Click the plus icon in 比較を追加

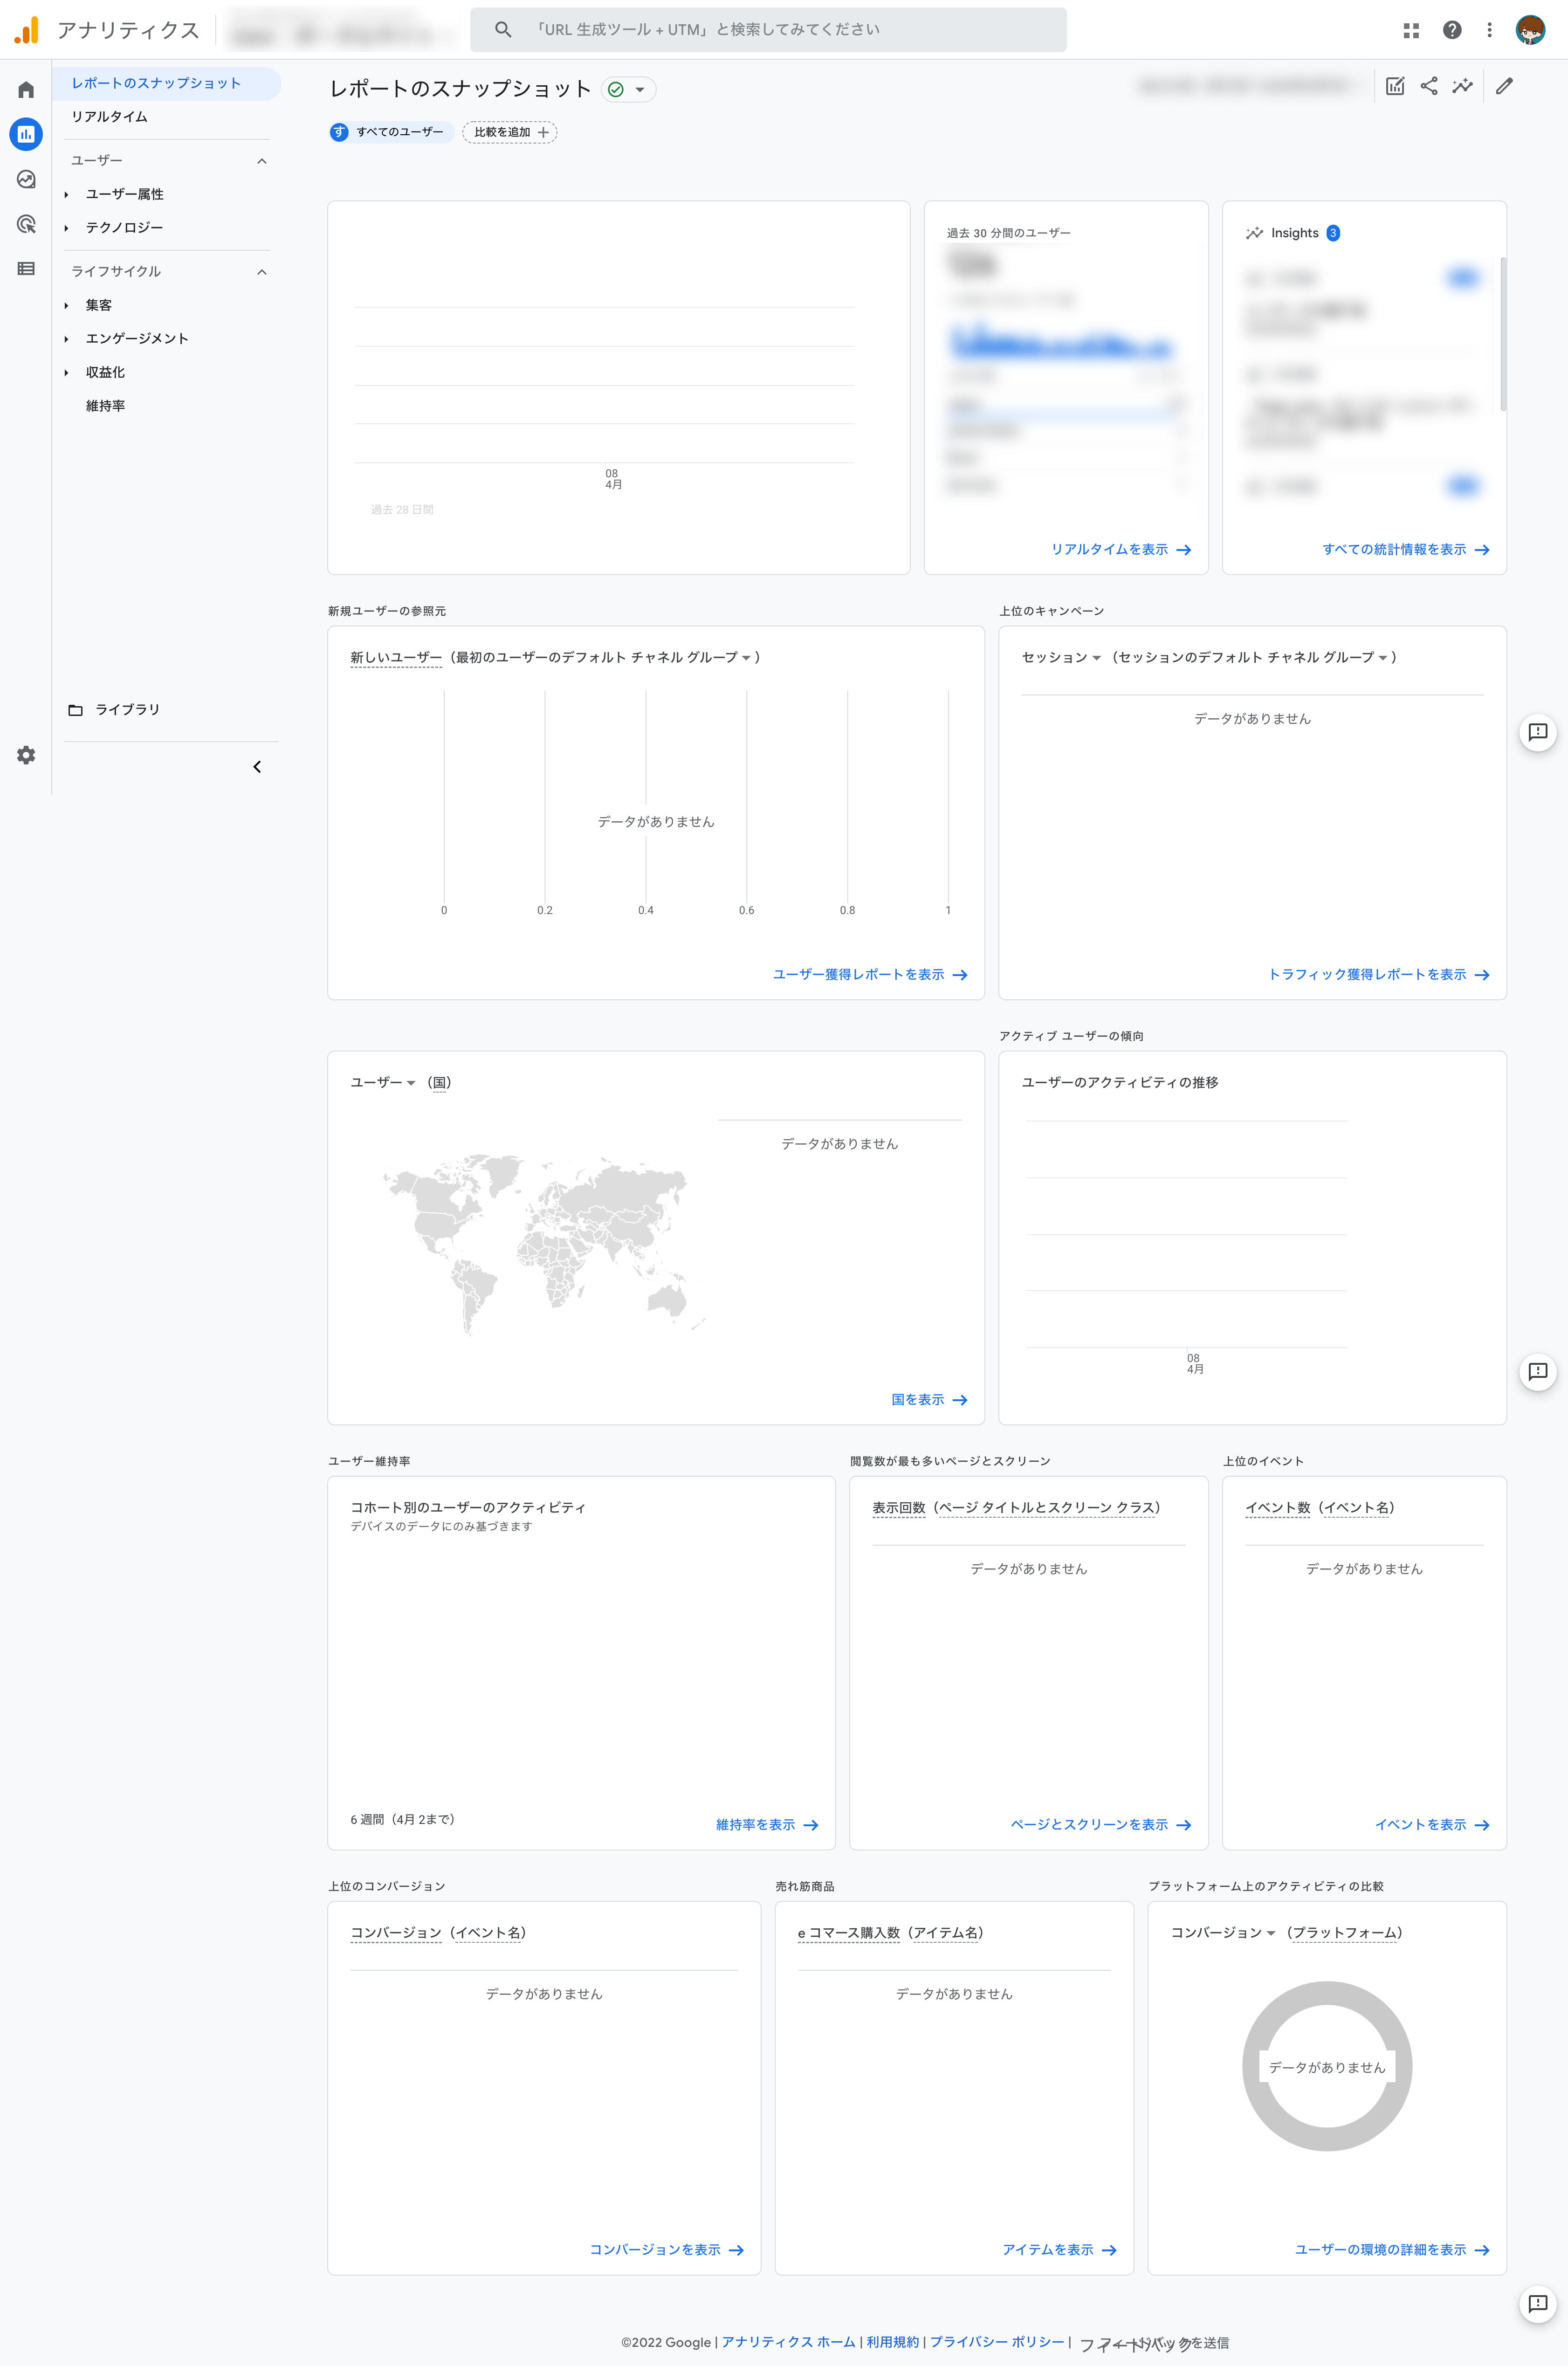click(x=543, y=132)
